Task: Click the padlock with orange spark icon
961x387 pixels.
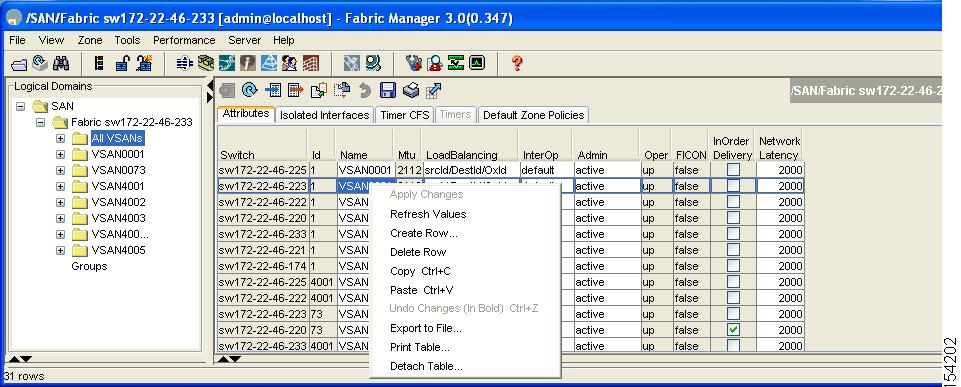Action: point(144,63)
